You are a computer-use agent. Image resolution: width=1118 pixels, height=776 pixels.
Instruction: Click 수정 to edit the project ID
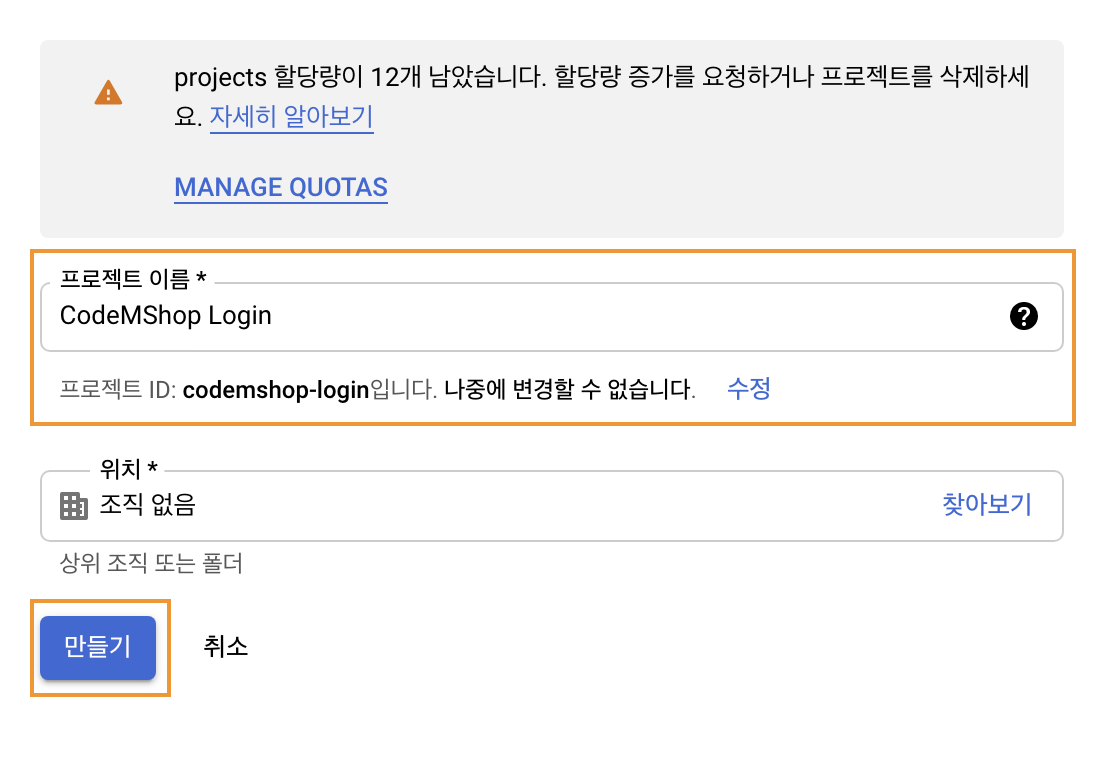[x=748, y=389]
